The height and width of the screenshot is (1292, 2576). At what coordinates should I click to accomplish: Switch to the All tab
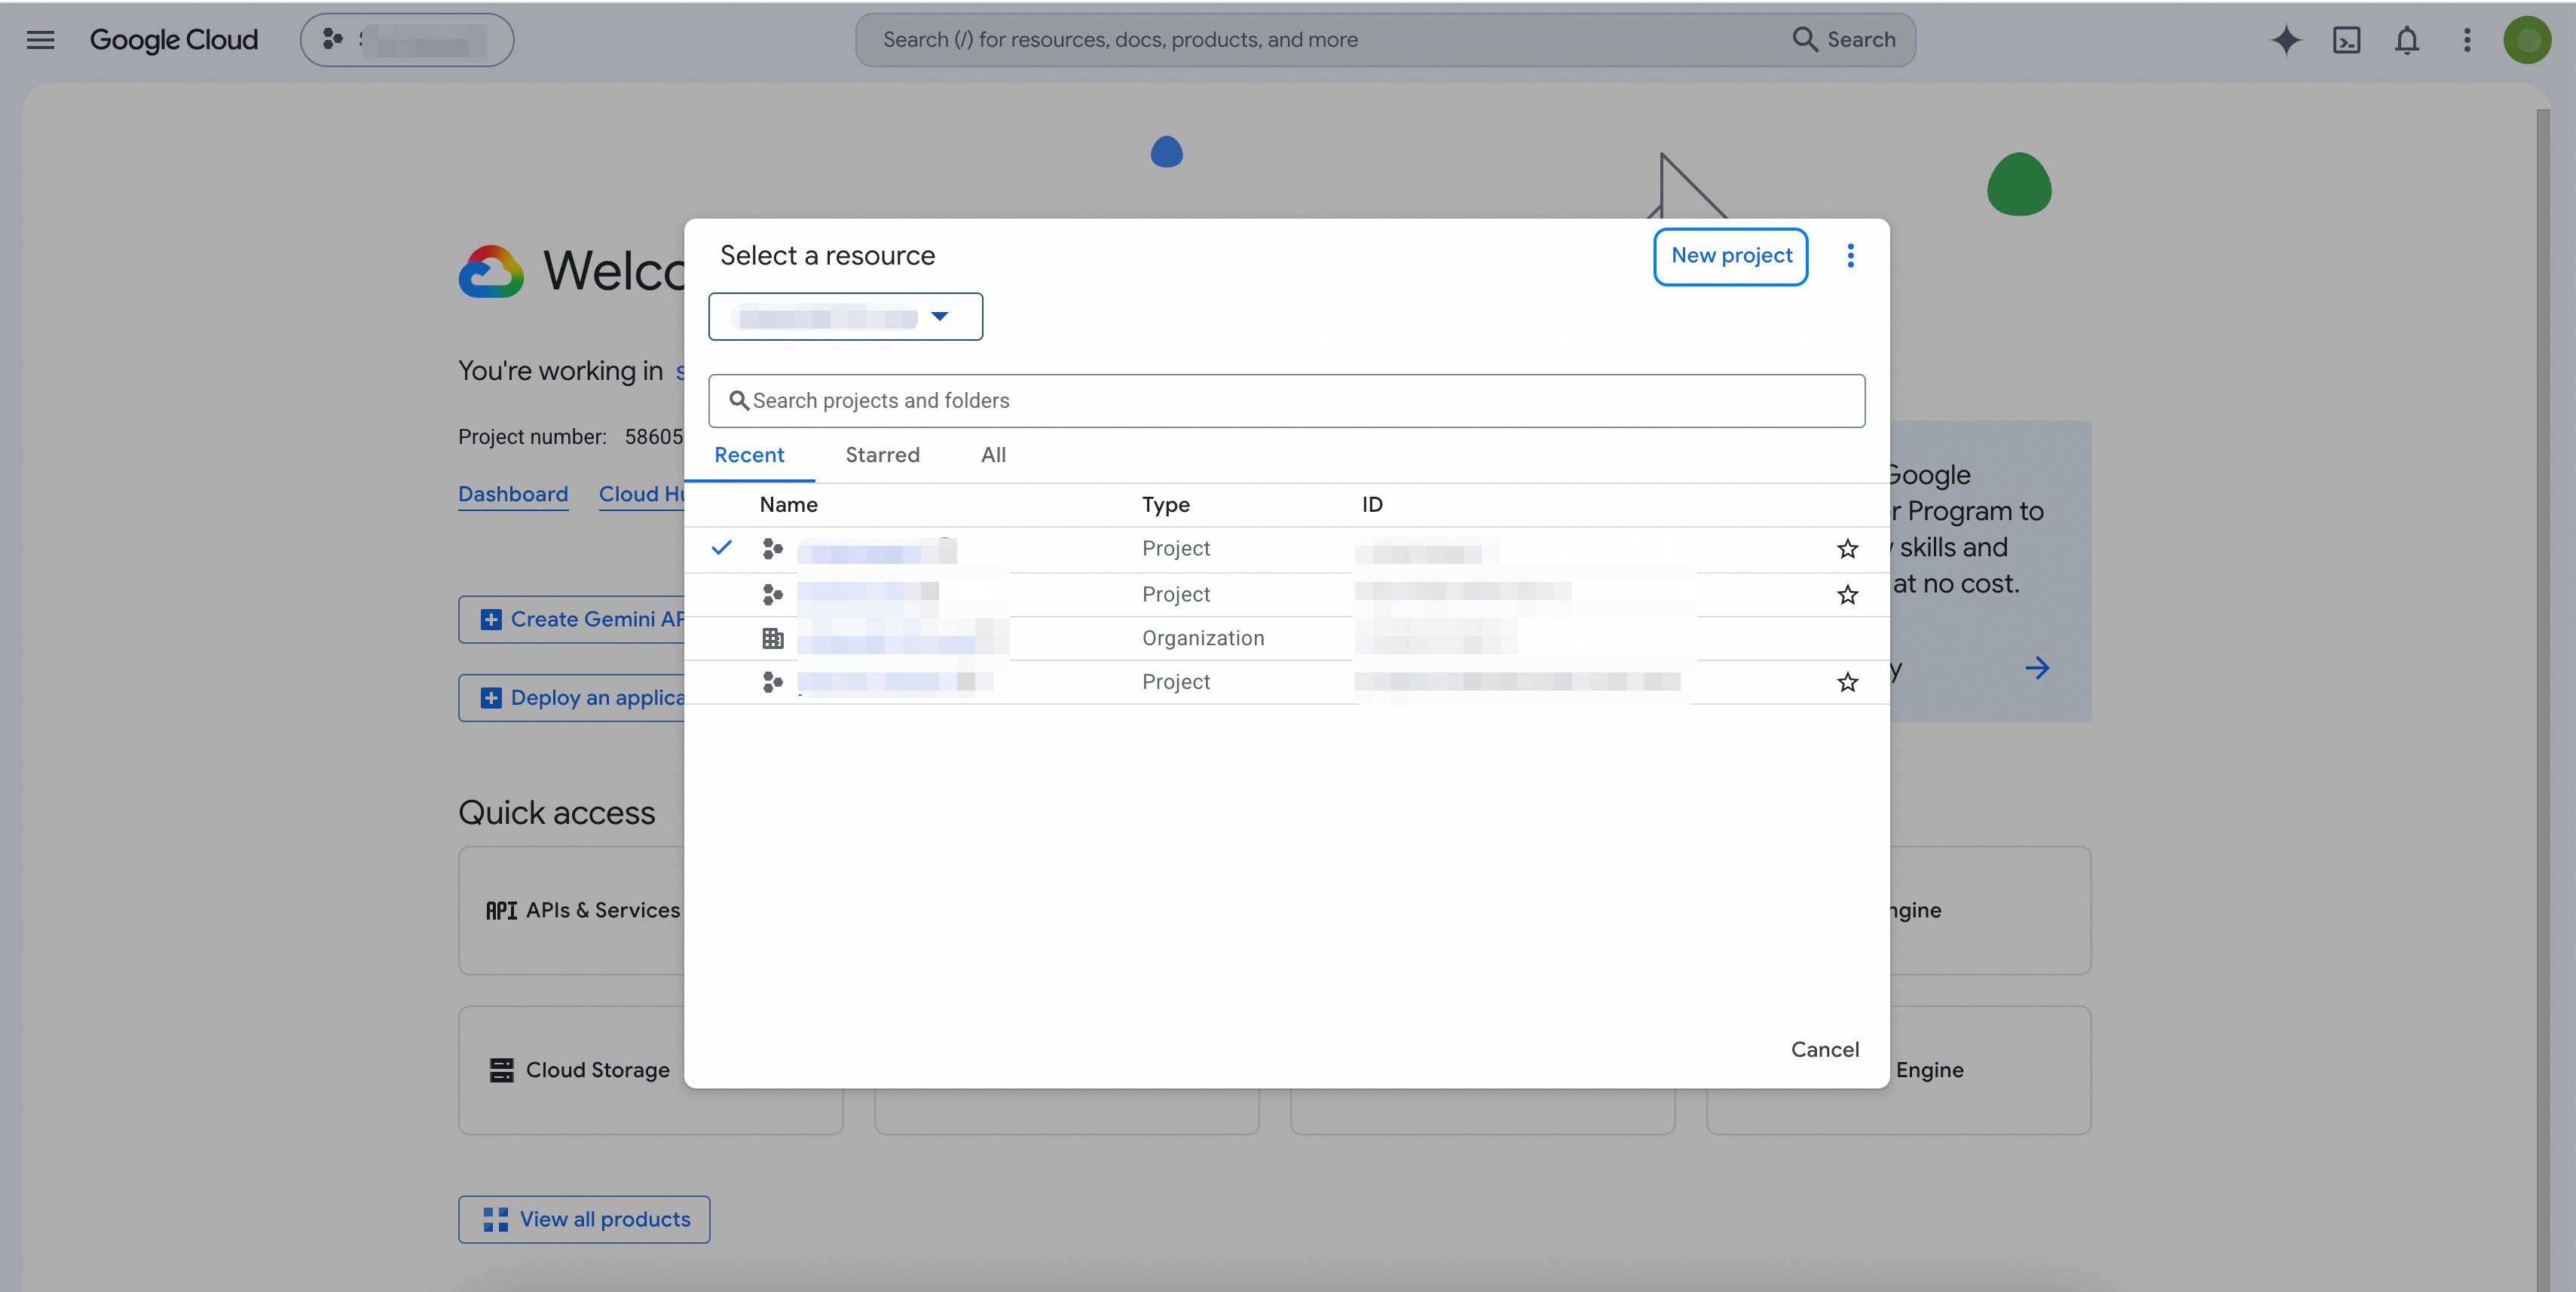(x=993, y=455)
